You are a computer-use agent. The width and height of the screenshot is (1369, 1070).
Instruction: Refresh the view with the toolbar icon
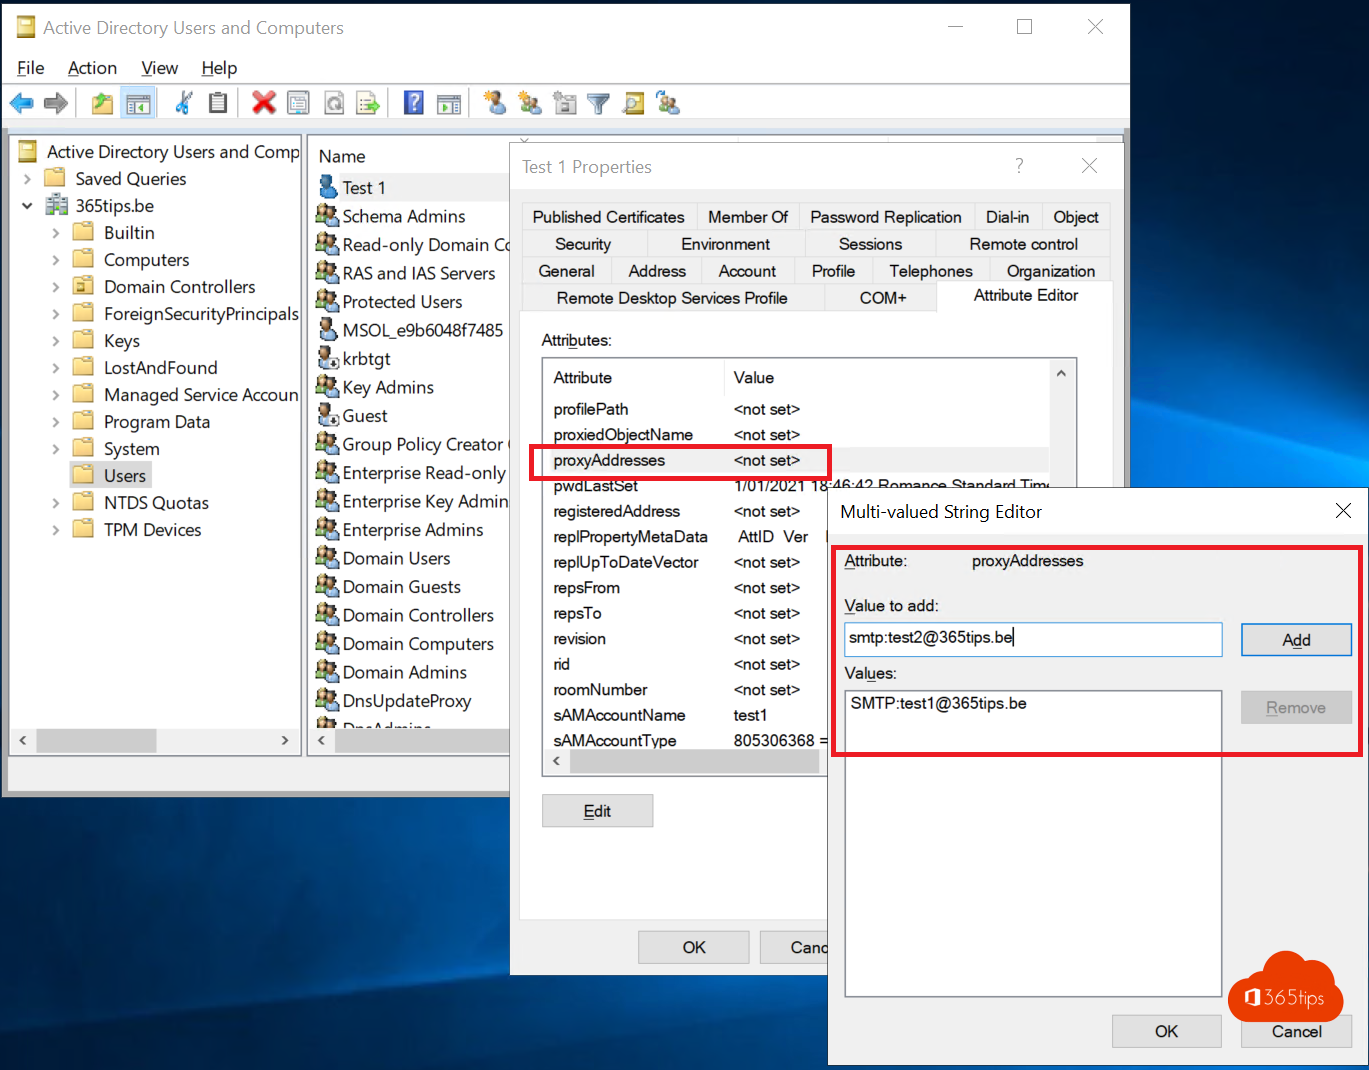click(333, 102)
